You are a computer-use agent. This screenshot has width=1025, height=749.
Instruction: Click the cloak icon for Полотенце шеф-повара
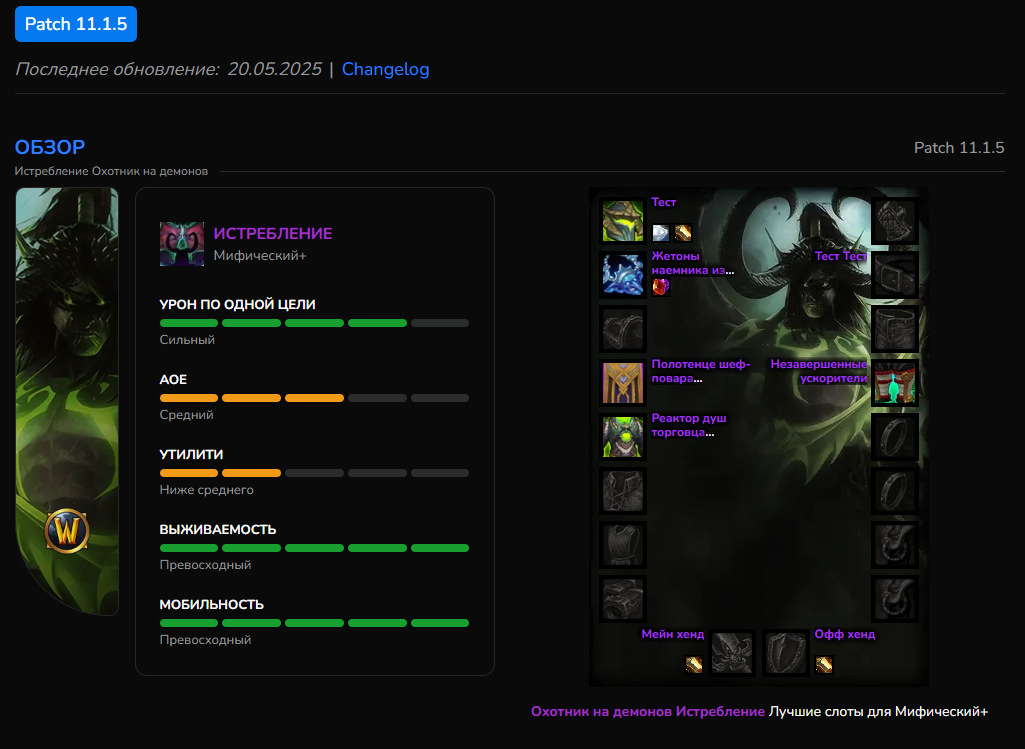click(622, 383)
